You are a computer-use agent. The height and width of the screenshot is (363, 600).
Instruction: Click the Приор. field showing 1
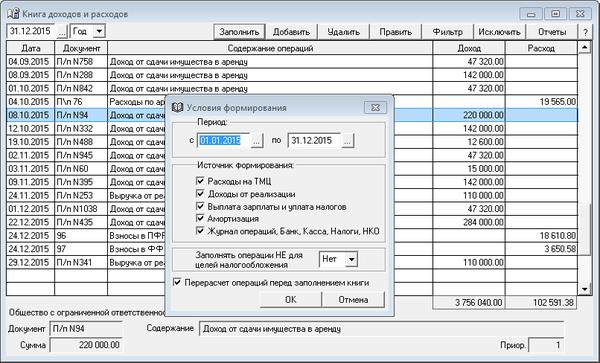pyautogui.click(x=546, y=345)
